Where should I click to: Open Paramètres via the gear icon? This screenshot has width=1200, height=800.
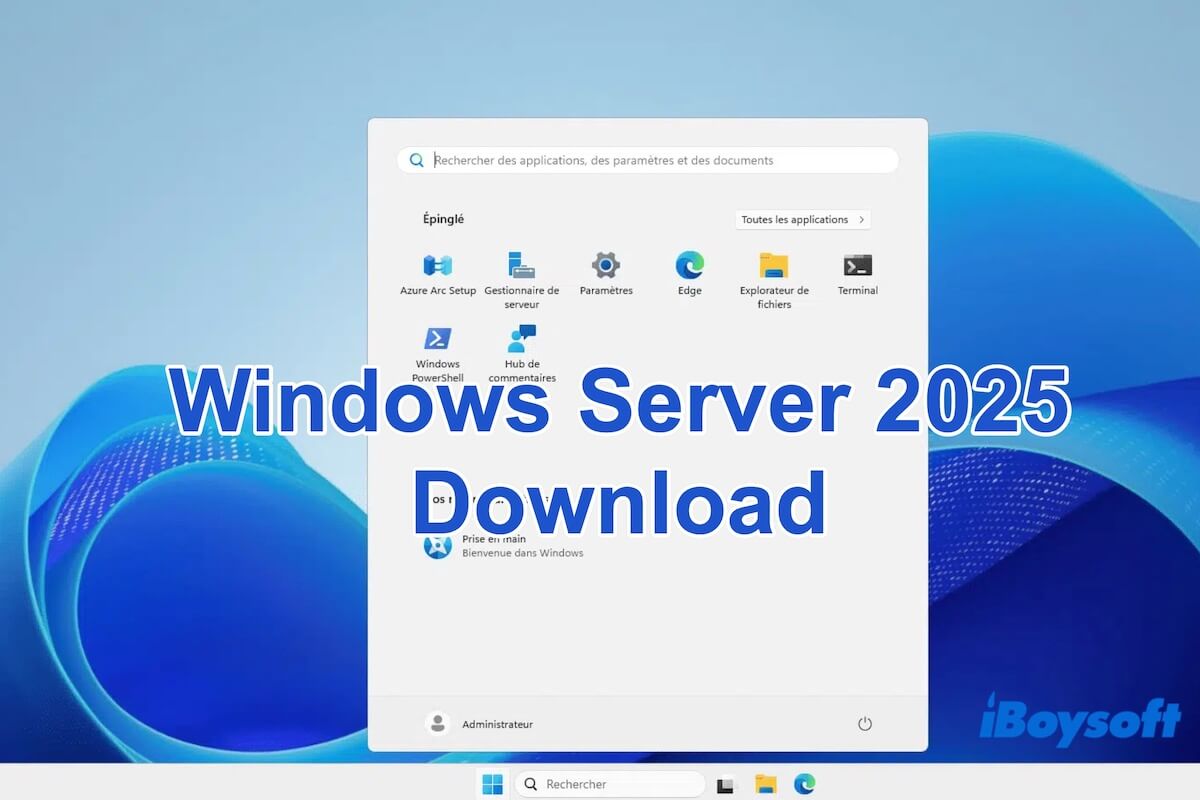point(605,267)
